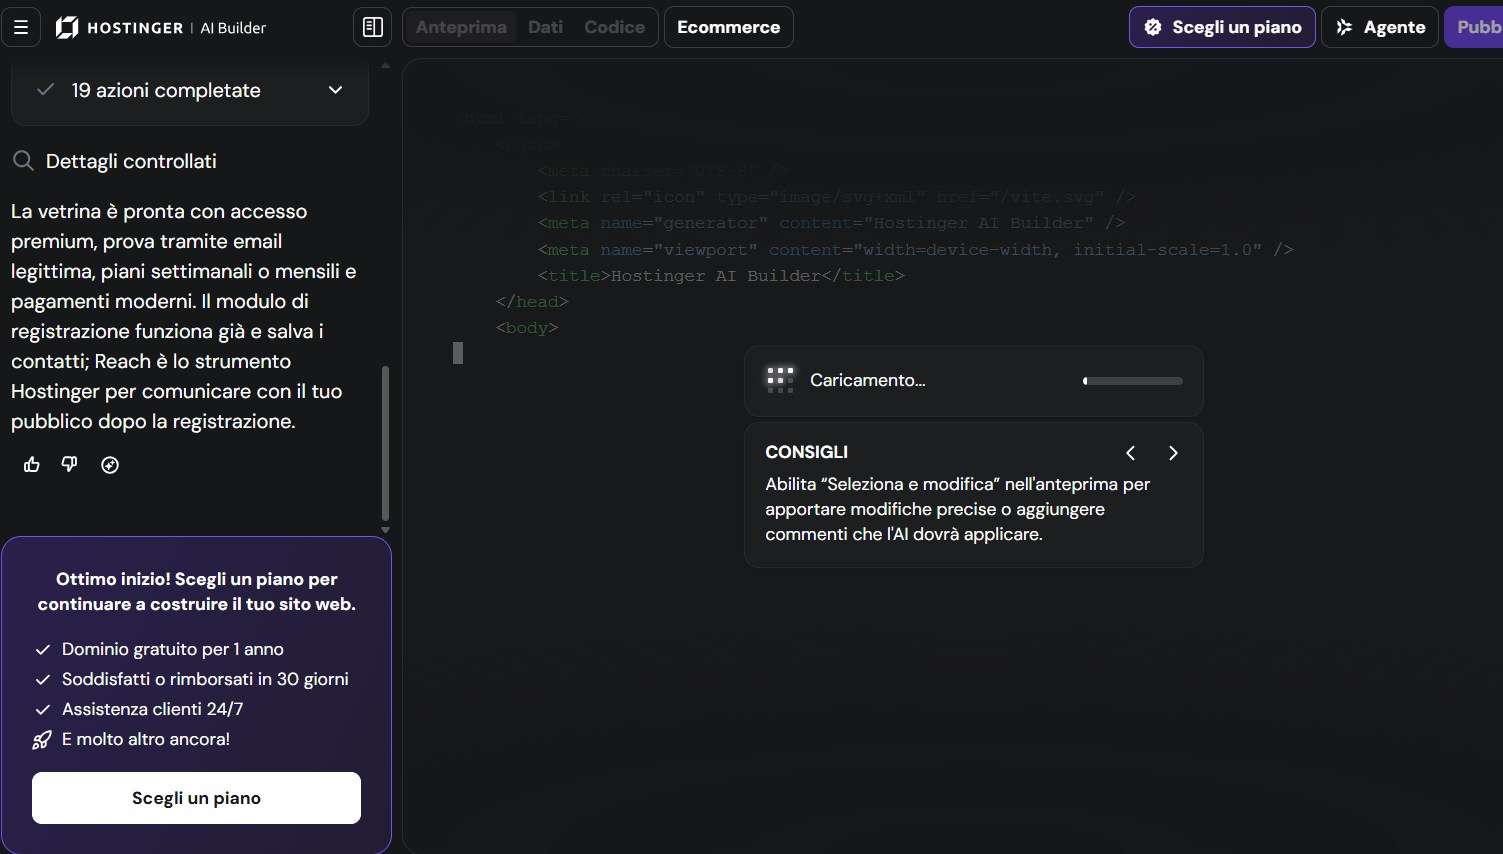Click the CONSIGLI heading
The height and width of the screenshot is (854, 1503).
(806, 452)
